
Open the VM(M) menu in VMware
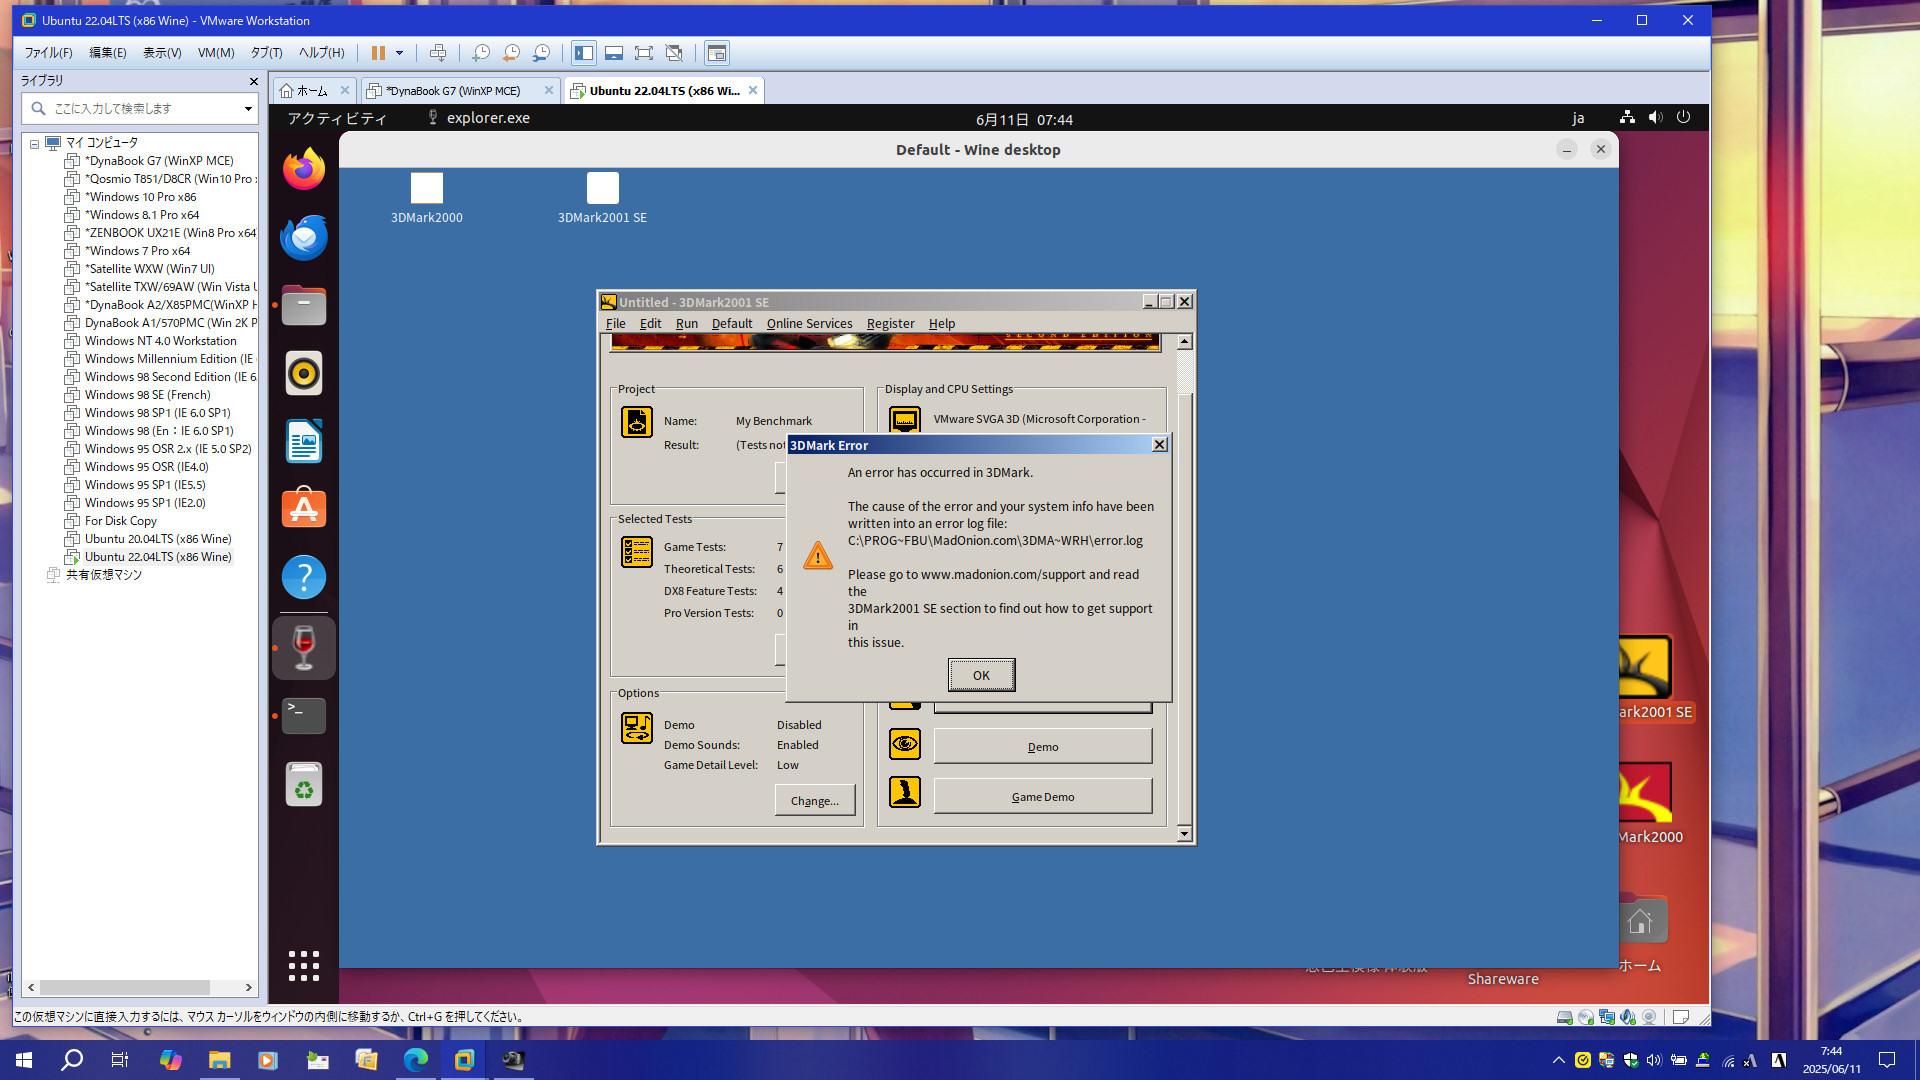(x=215, y=53)
